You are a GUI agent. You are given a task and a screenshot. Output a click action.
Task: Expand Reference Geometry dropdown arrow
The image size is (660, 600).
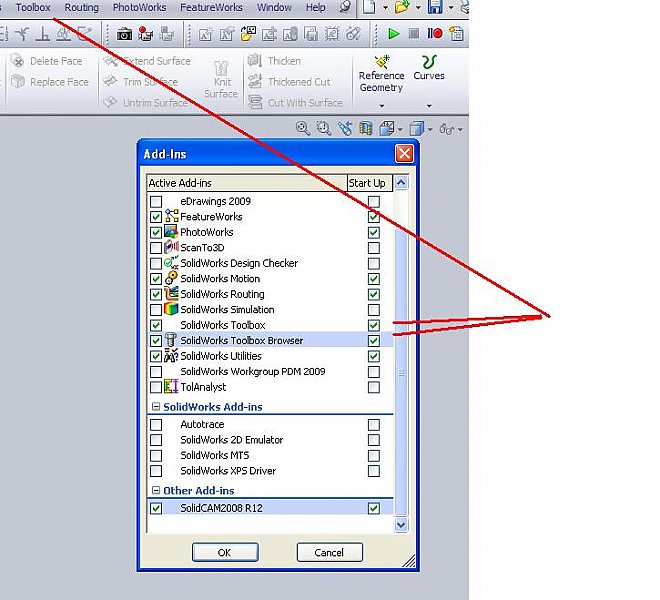click(x=382, y=106)
